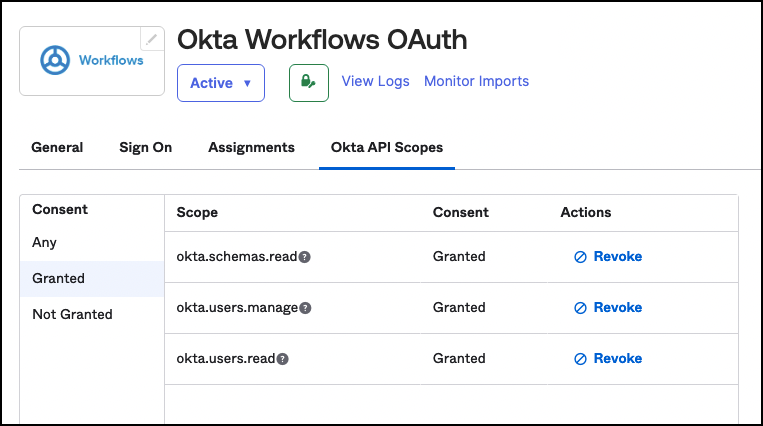This screenshot has width=763, height=426.
Task: Open the Active status dropdown
Action: coord(221,83)
